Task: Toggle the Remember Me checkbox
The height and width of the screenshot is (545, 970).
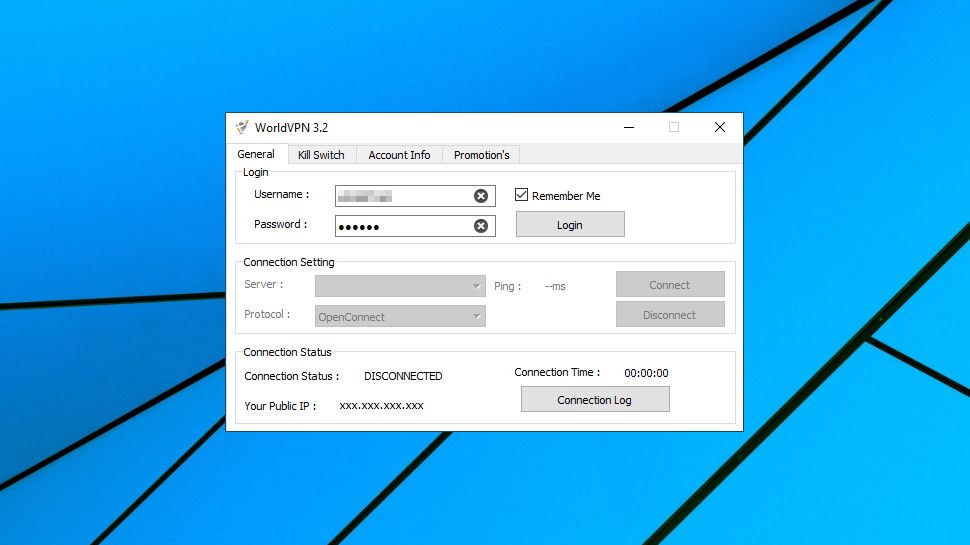Action: (521, 195)
